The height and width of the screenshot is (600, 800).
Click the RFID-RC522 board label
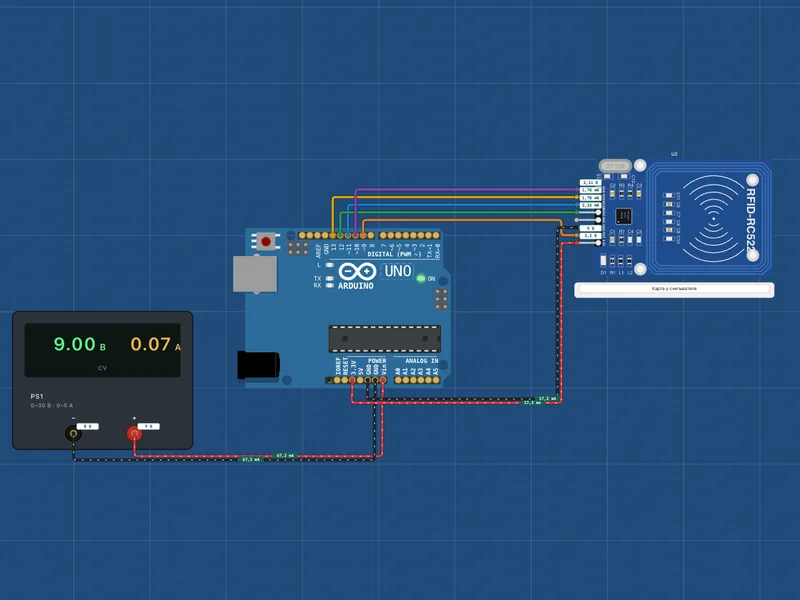(x=751, y=222)
